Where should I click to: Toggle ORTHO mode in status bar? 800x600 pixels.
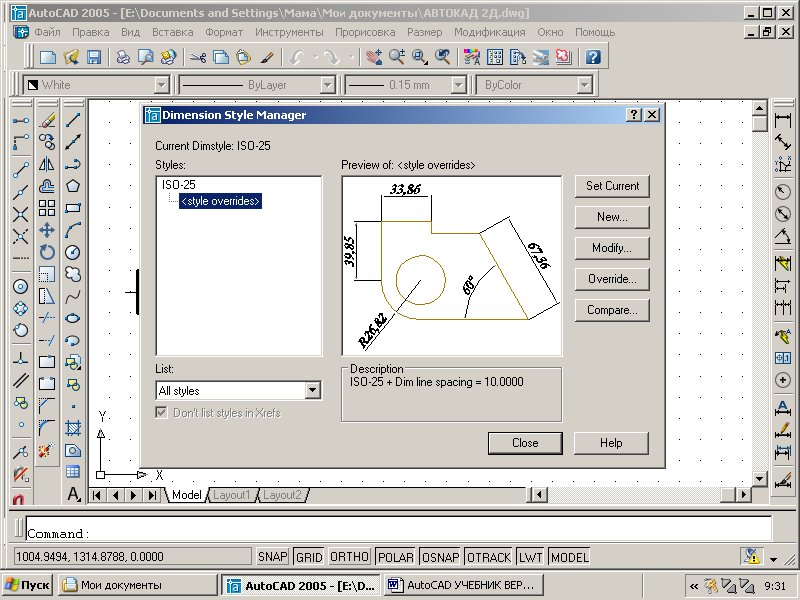349,557
